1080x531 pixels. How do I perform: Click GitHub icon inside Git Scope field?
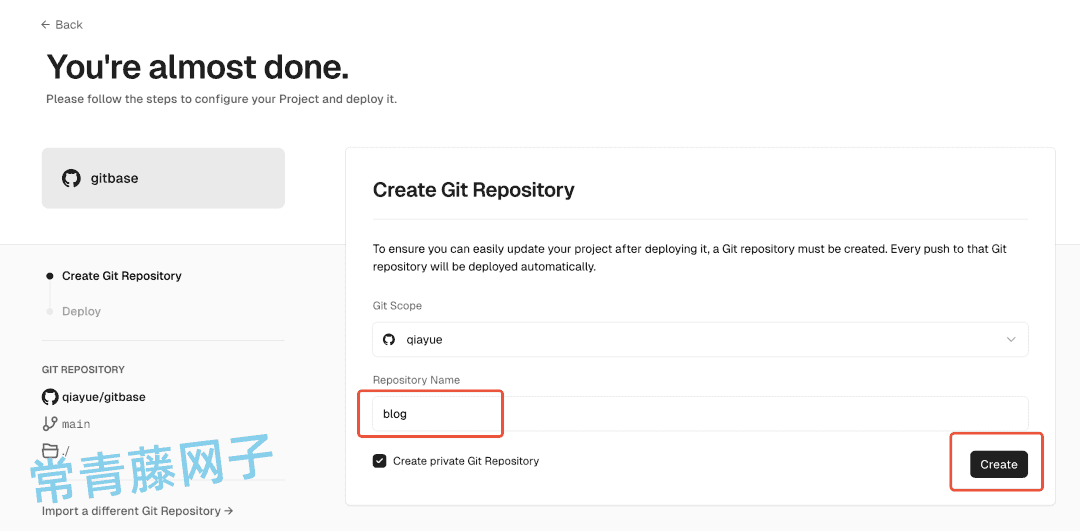click(389, 340)
